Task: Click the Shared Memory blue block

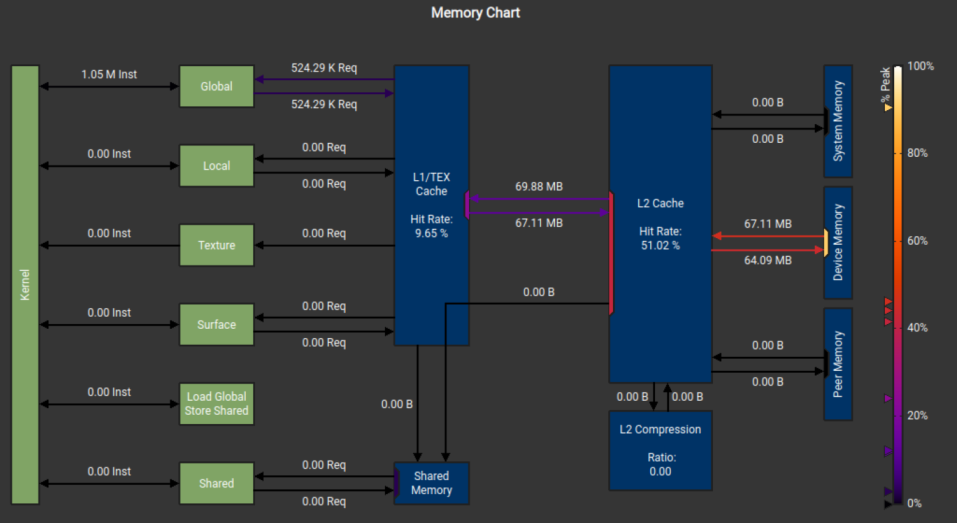Action: pyautogui.click(x=432, y=483)
